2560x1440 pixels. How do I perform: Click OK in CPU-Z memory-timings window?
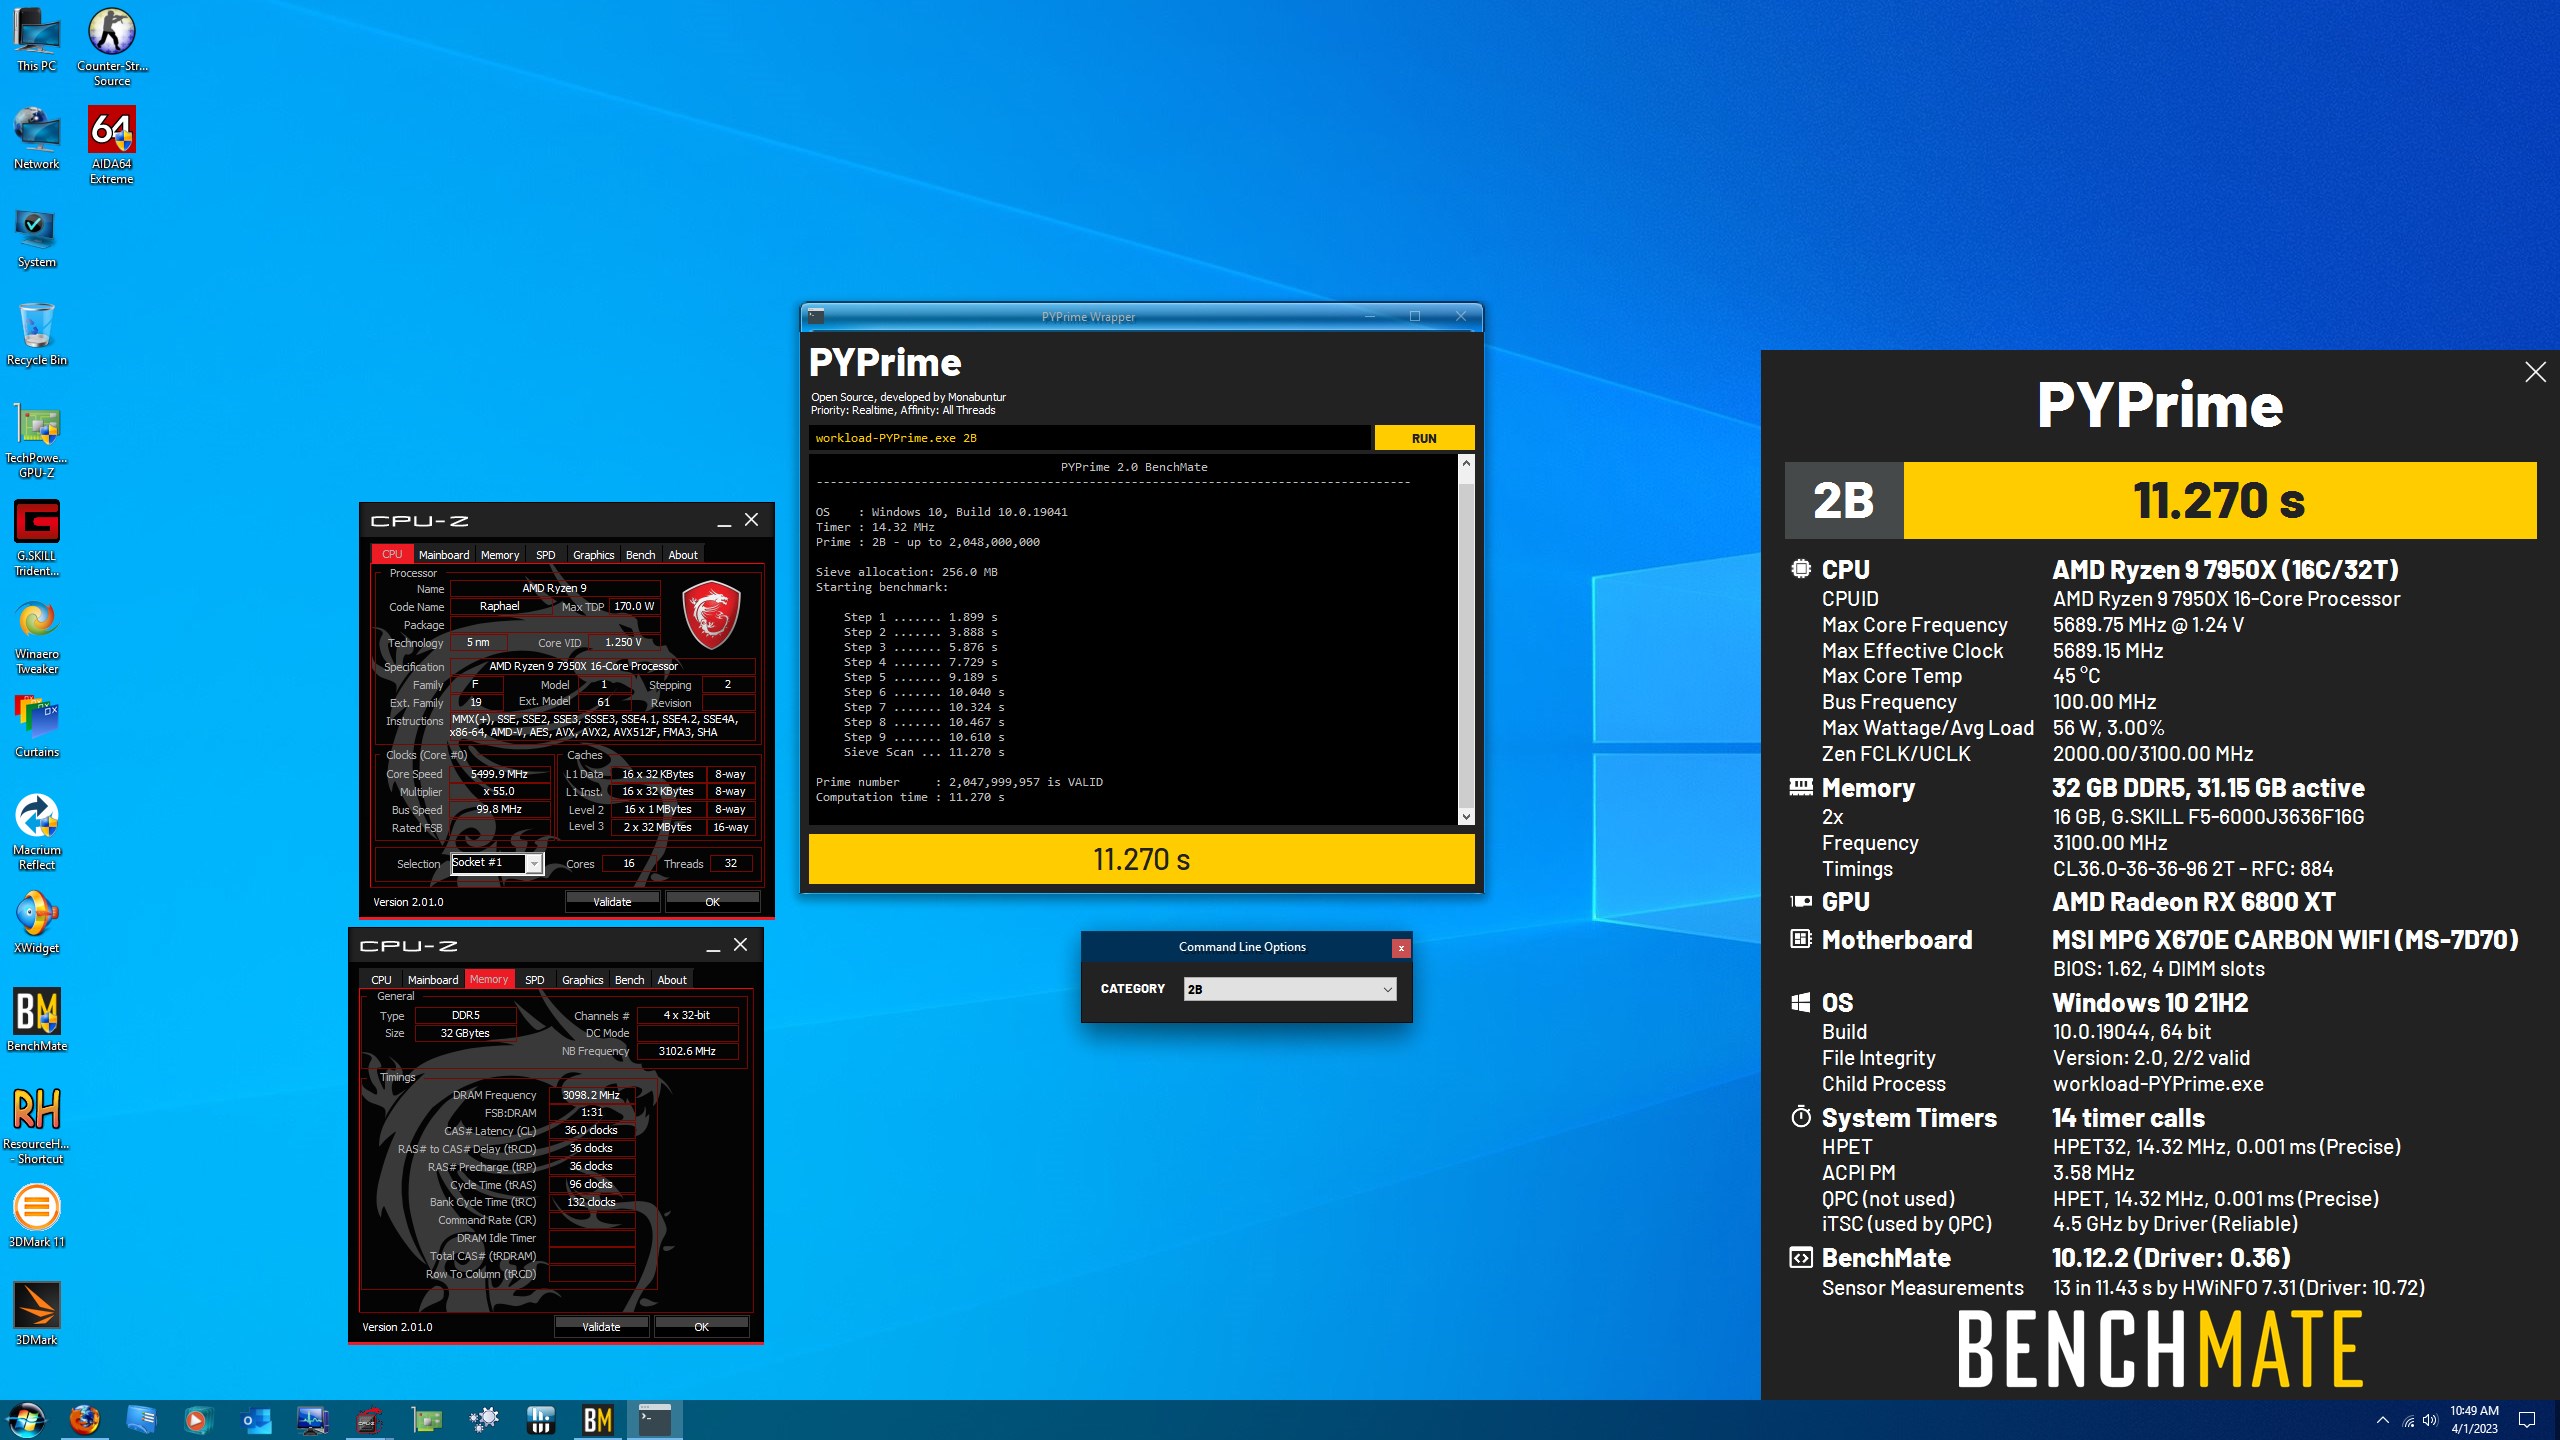click(701, 1327)
